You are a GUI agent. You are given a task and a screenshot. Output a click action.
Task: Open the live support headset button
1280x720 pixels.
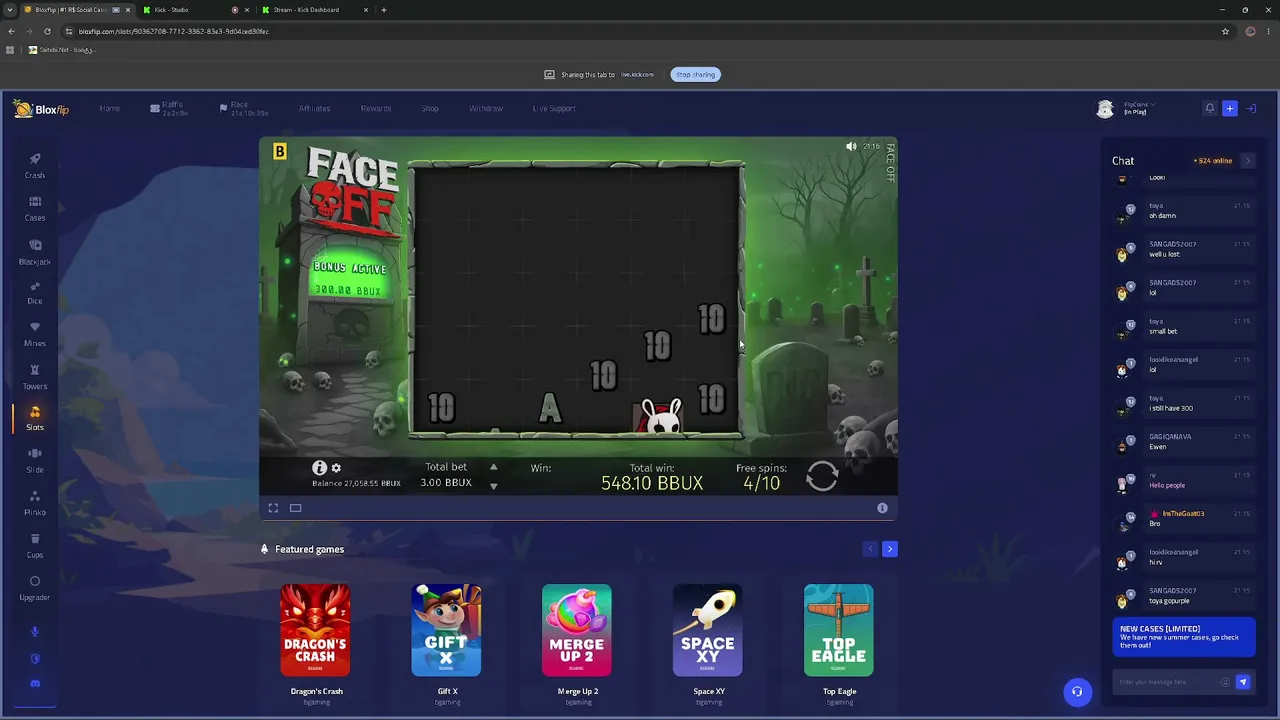tap(1077, 691)
